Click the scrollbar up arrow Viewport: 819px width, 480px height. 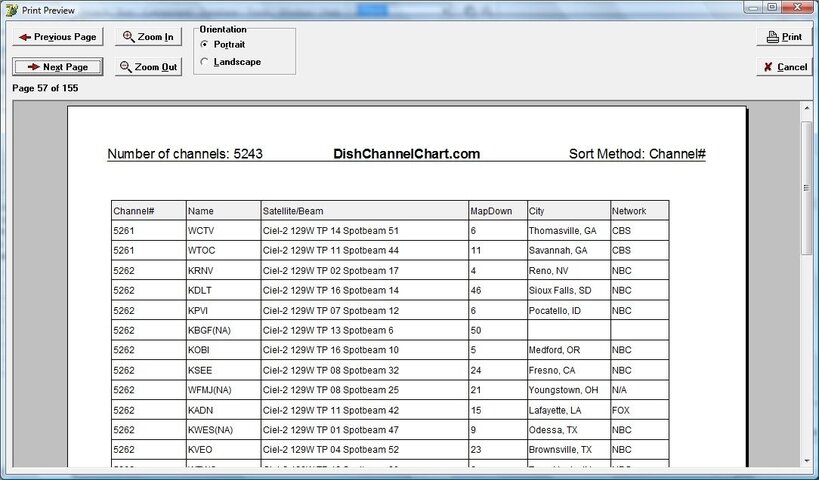806,109
